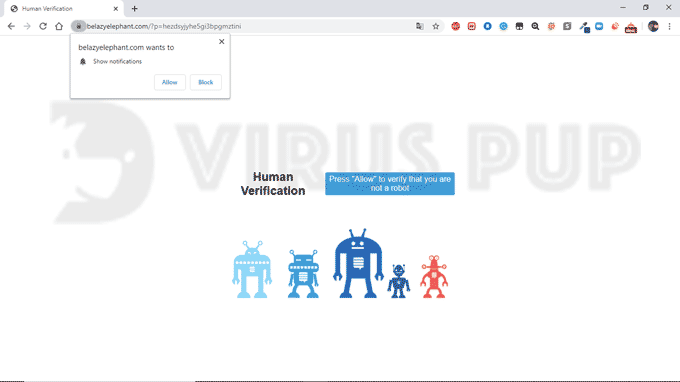The height and width of the screenshot is (382, 680).
Task: Open the orange-red extension icon after the blue chat bubble
Action: pos(615,26)
